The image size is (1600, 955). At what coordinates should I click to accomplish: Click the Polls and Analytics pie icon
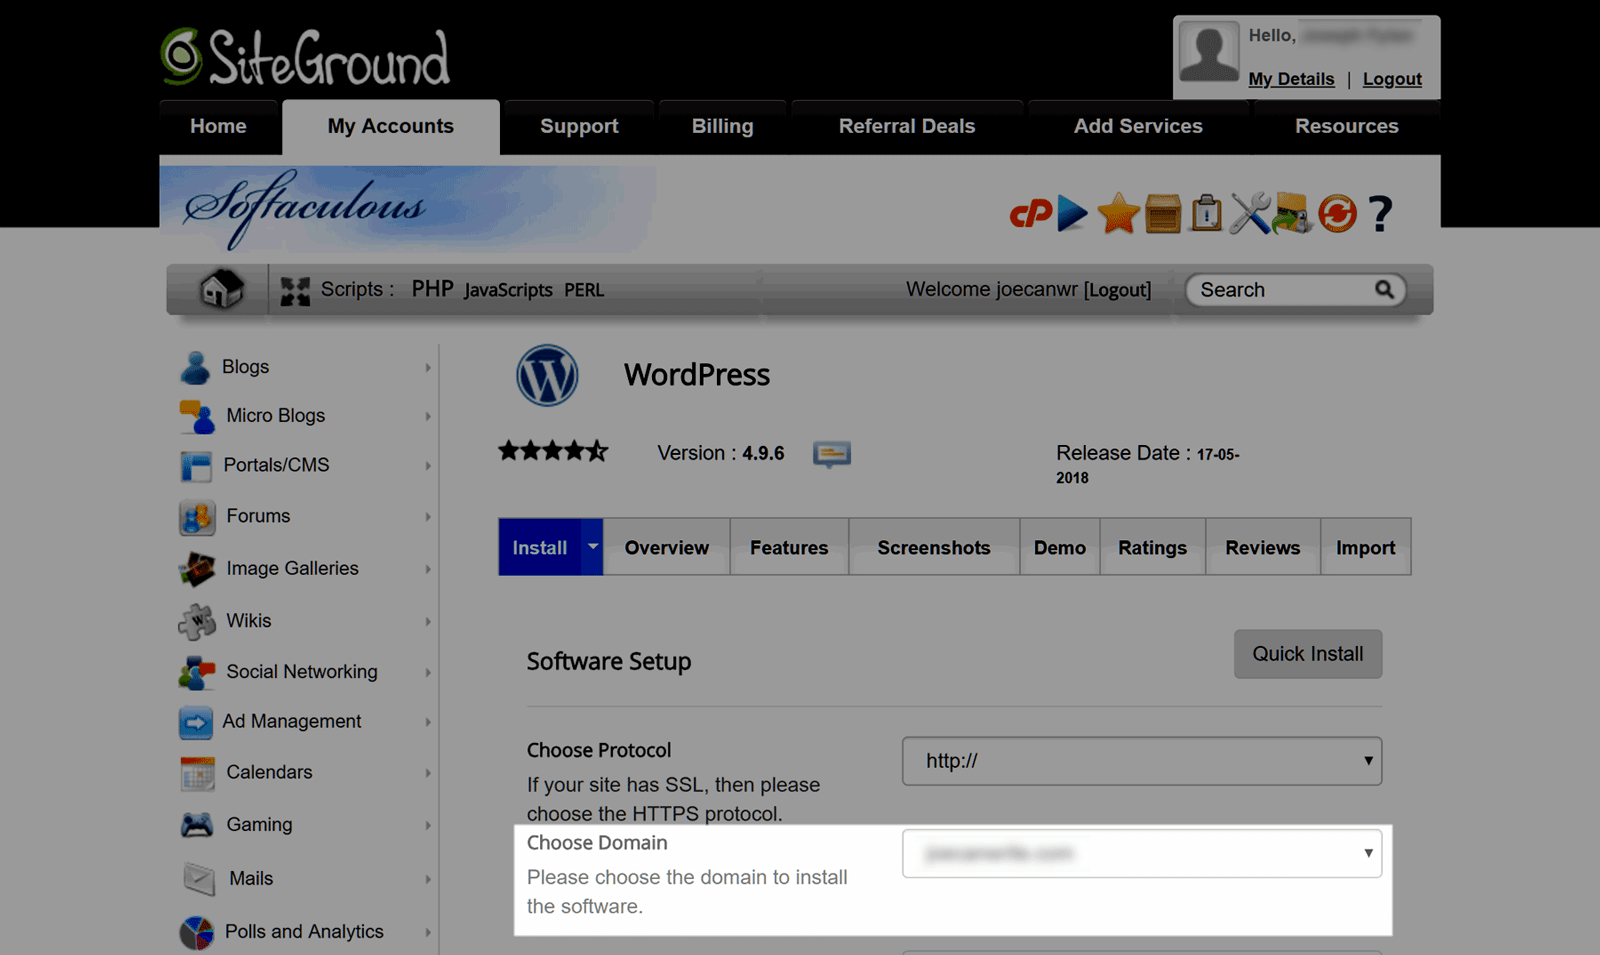[x=197, y=932]
